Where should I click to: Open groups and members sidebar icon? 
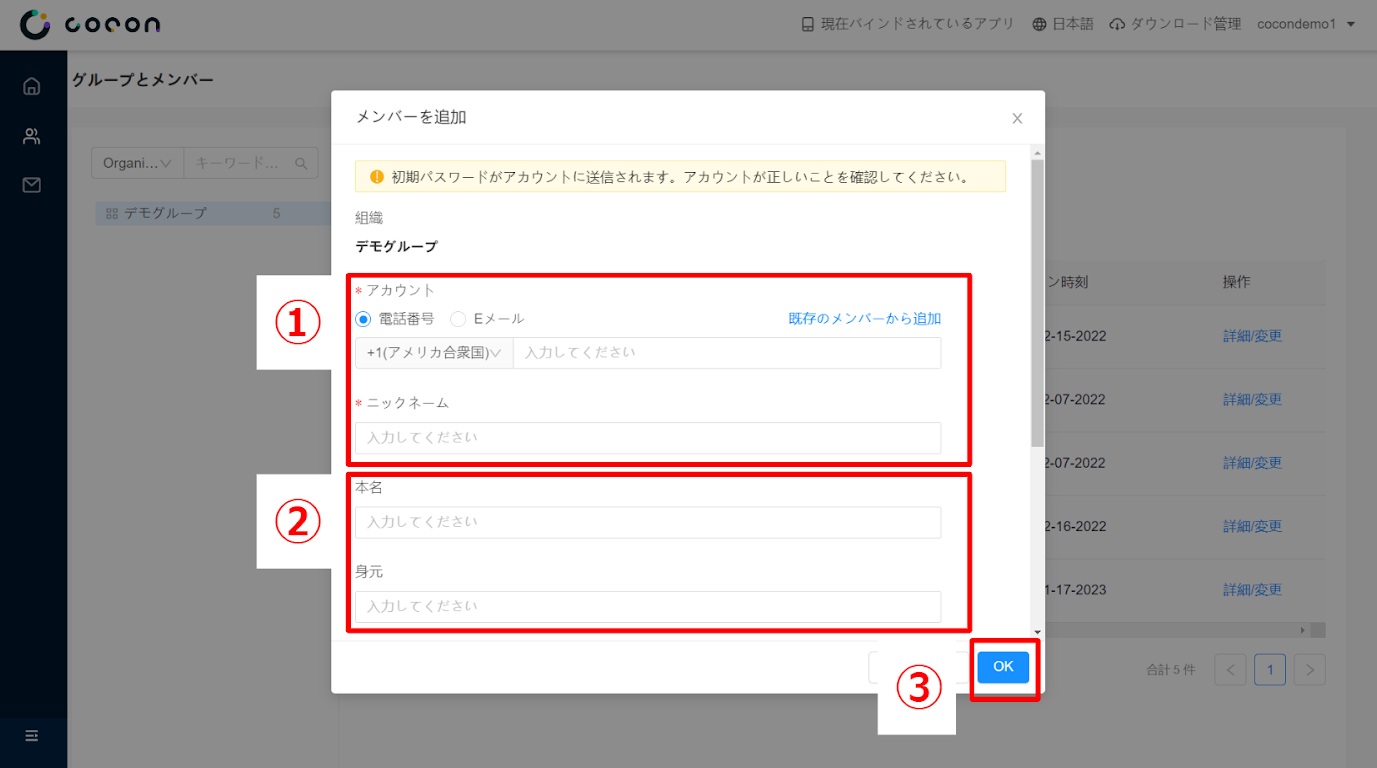point(32,136)
